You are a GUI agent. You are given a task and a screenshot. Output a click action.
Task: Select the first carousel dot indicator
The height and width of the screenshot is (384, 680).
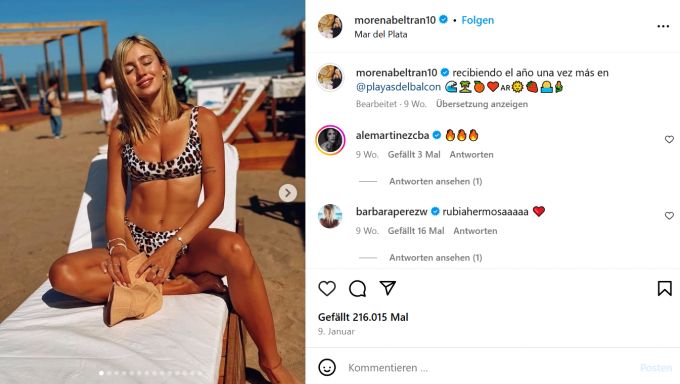pyautogui.click(x=101, y=373)
